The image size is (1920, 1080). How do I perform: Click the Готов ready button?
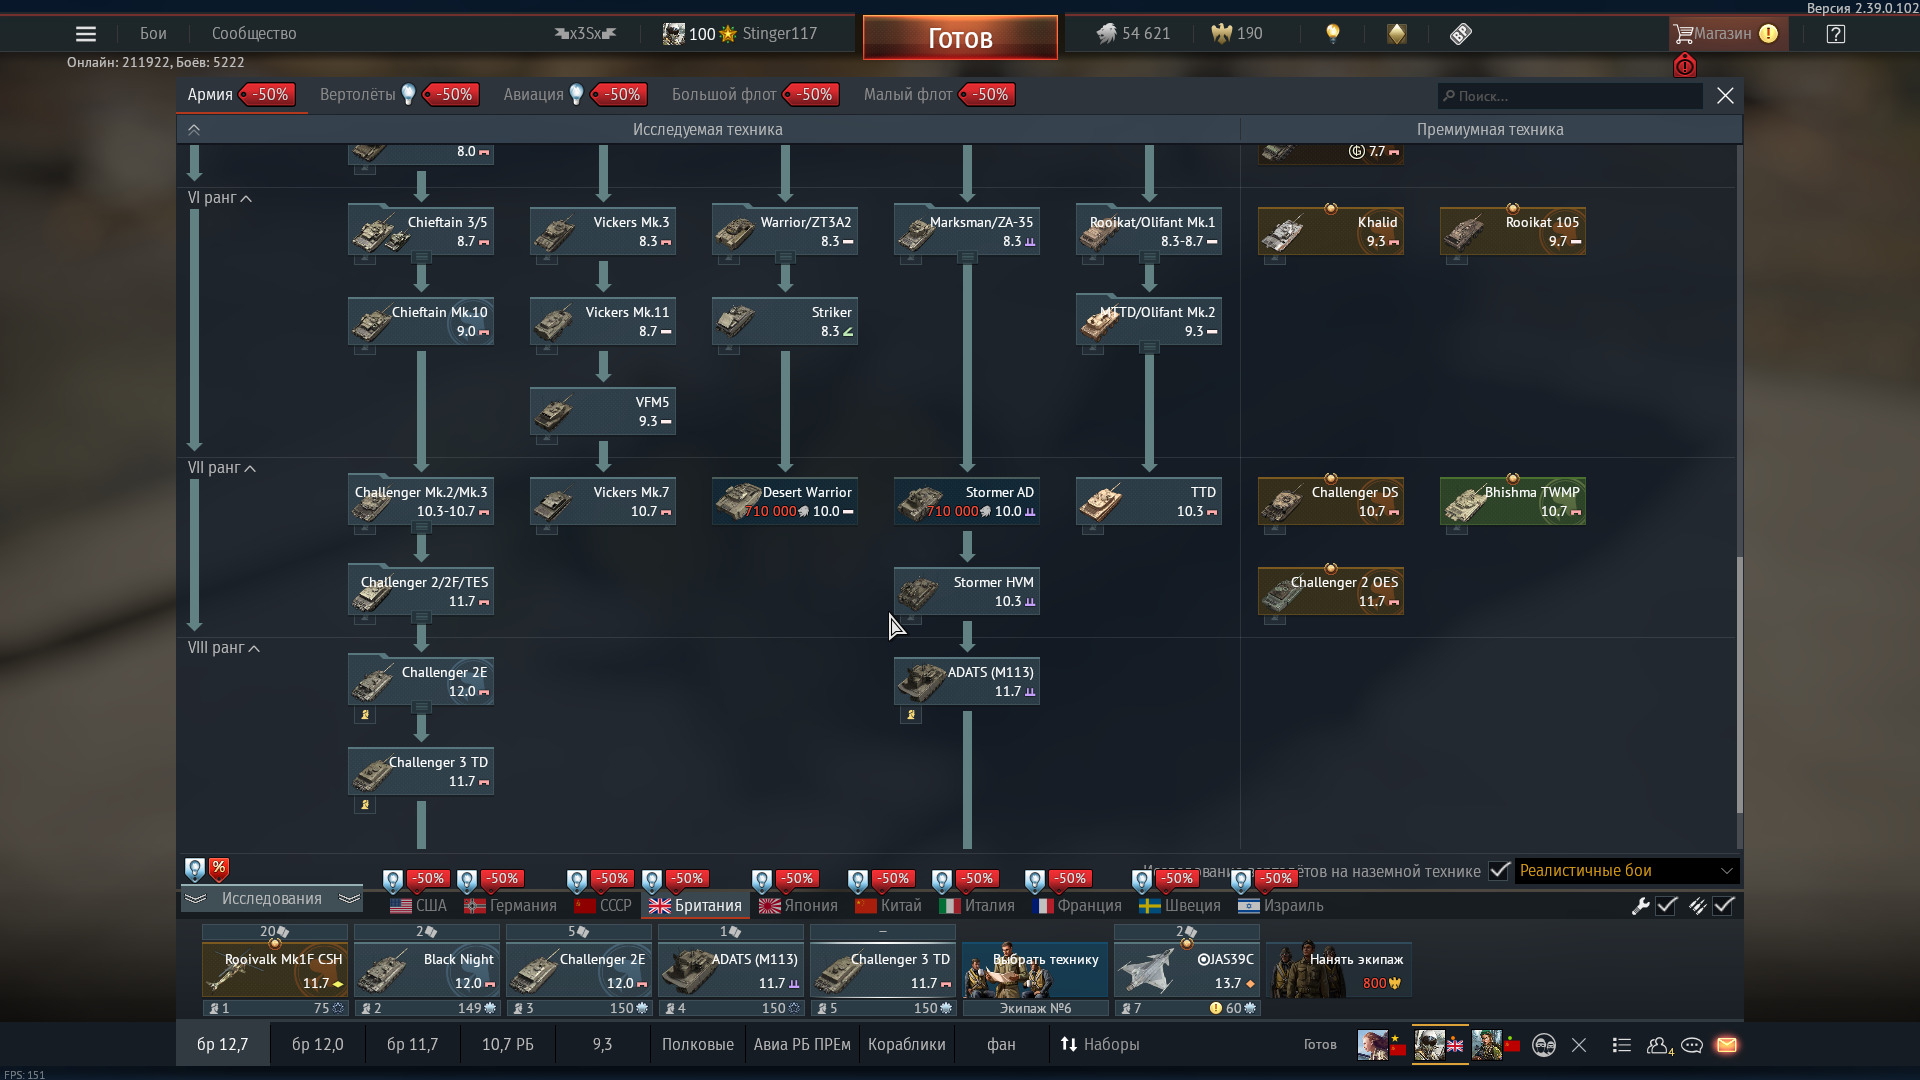[x=960, y=38]
